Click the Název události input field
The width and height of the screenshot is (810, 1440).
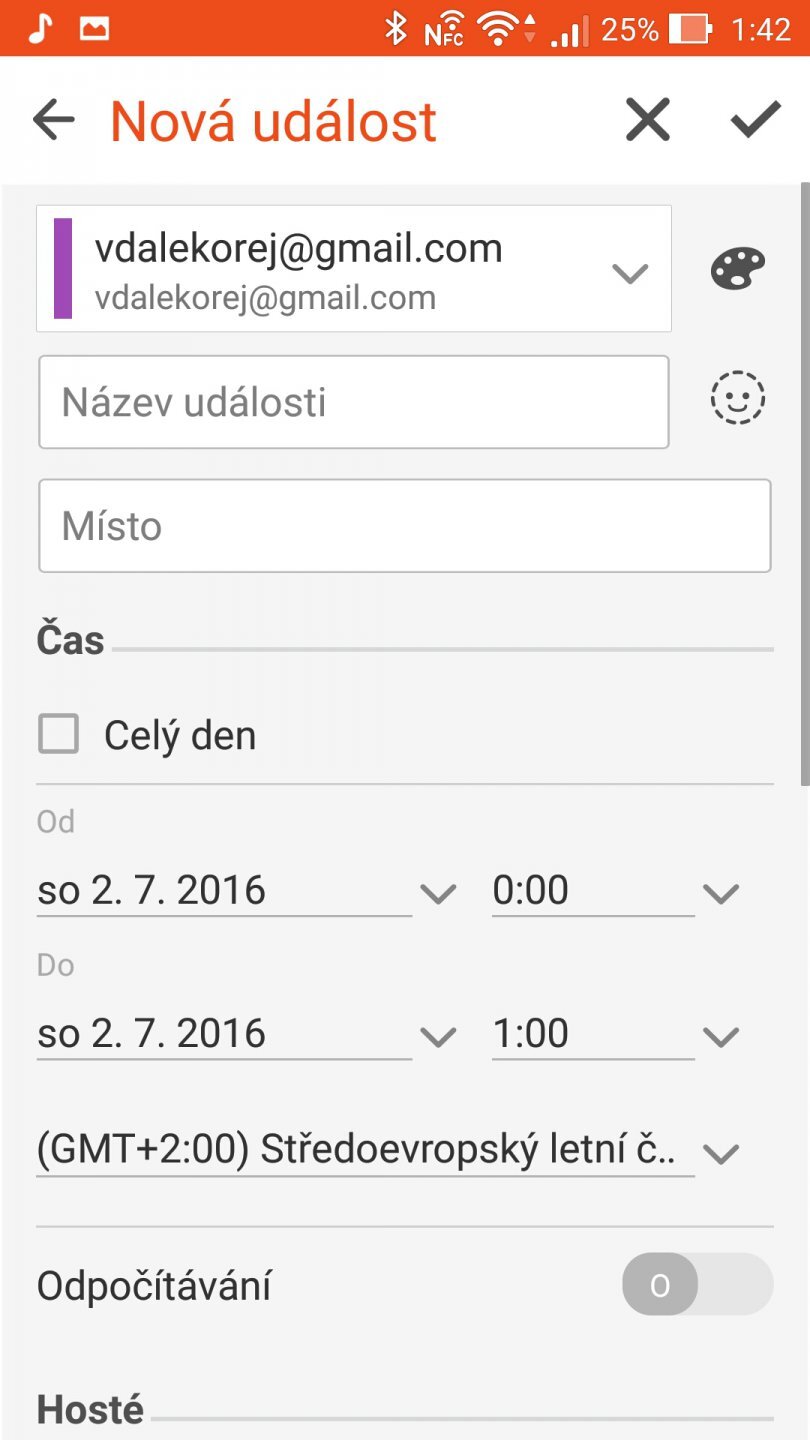pos(353,403)
